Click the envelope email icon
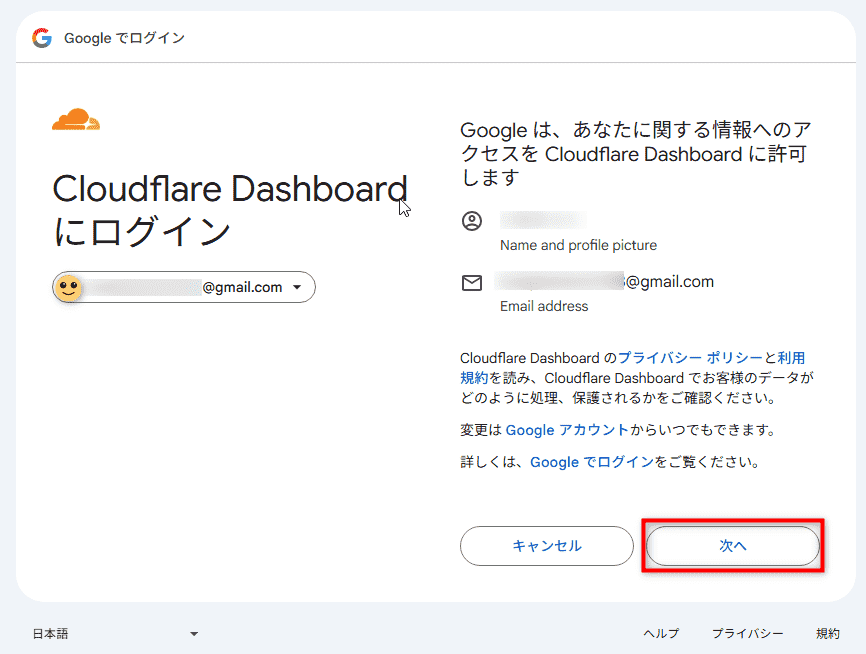 (x=472, y=283)
